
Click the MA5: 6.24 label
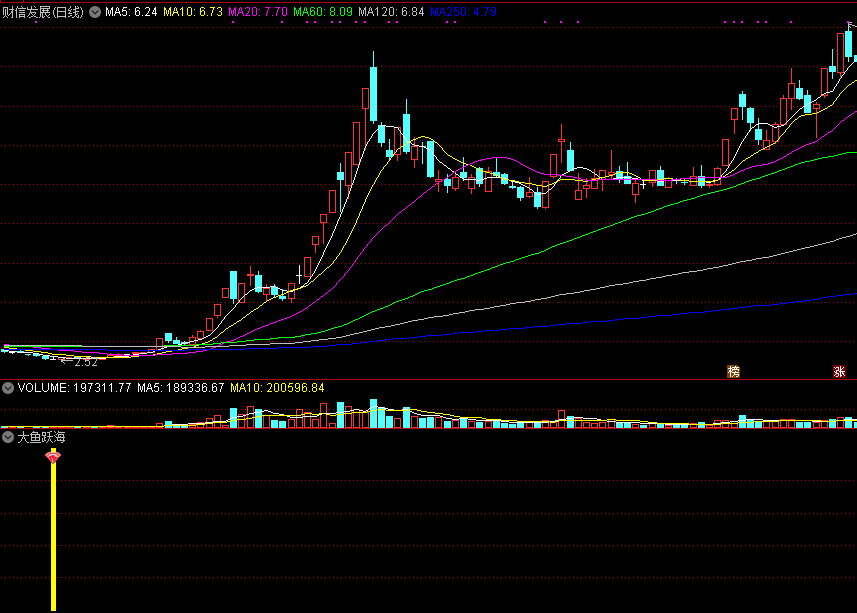131,12
